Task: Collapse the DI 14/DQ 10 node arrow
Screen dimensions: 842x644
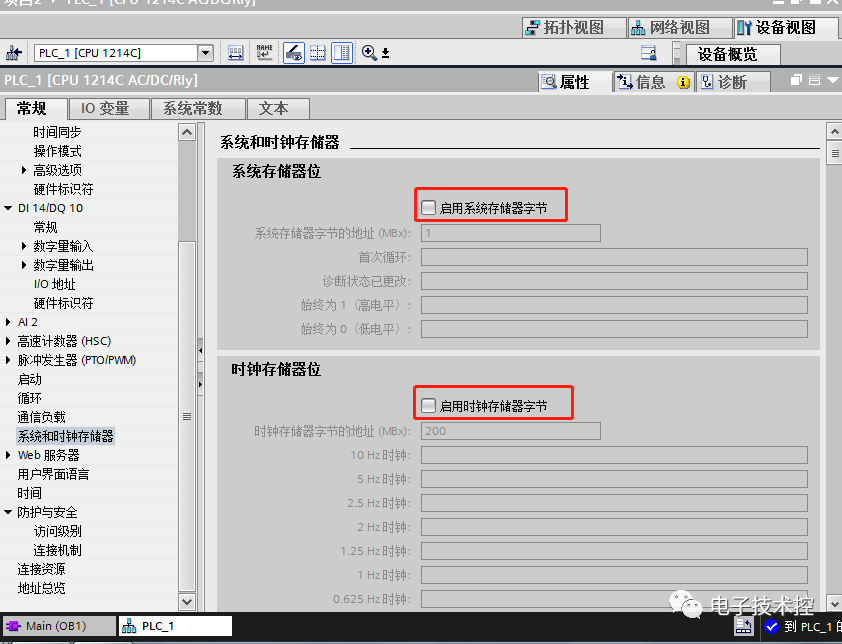Action: (8, 208)
